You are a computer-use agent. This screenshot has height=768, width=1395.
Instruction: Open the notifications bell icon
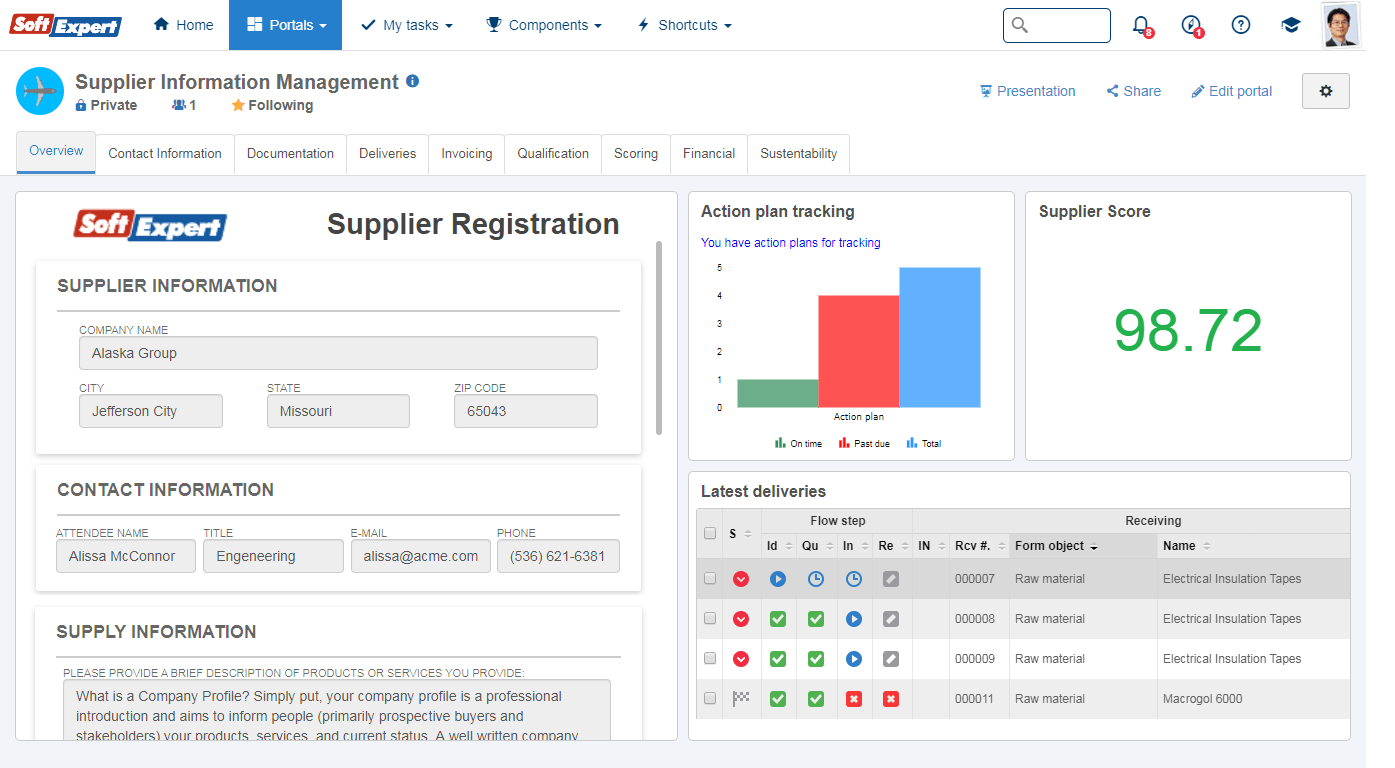click(x=1141, y=25)
